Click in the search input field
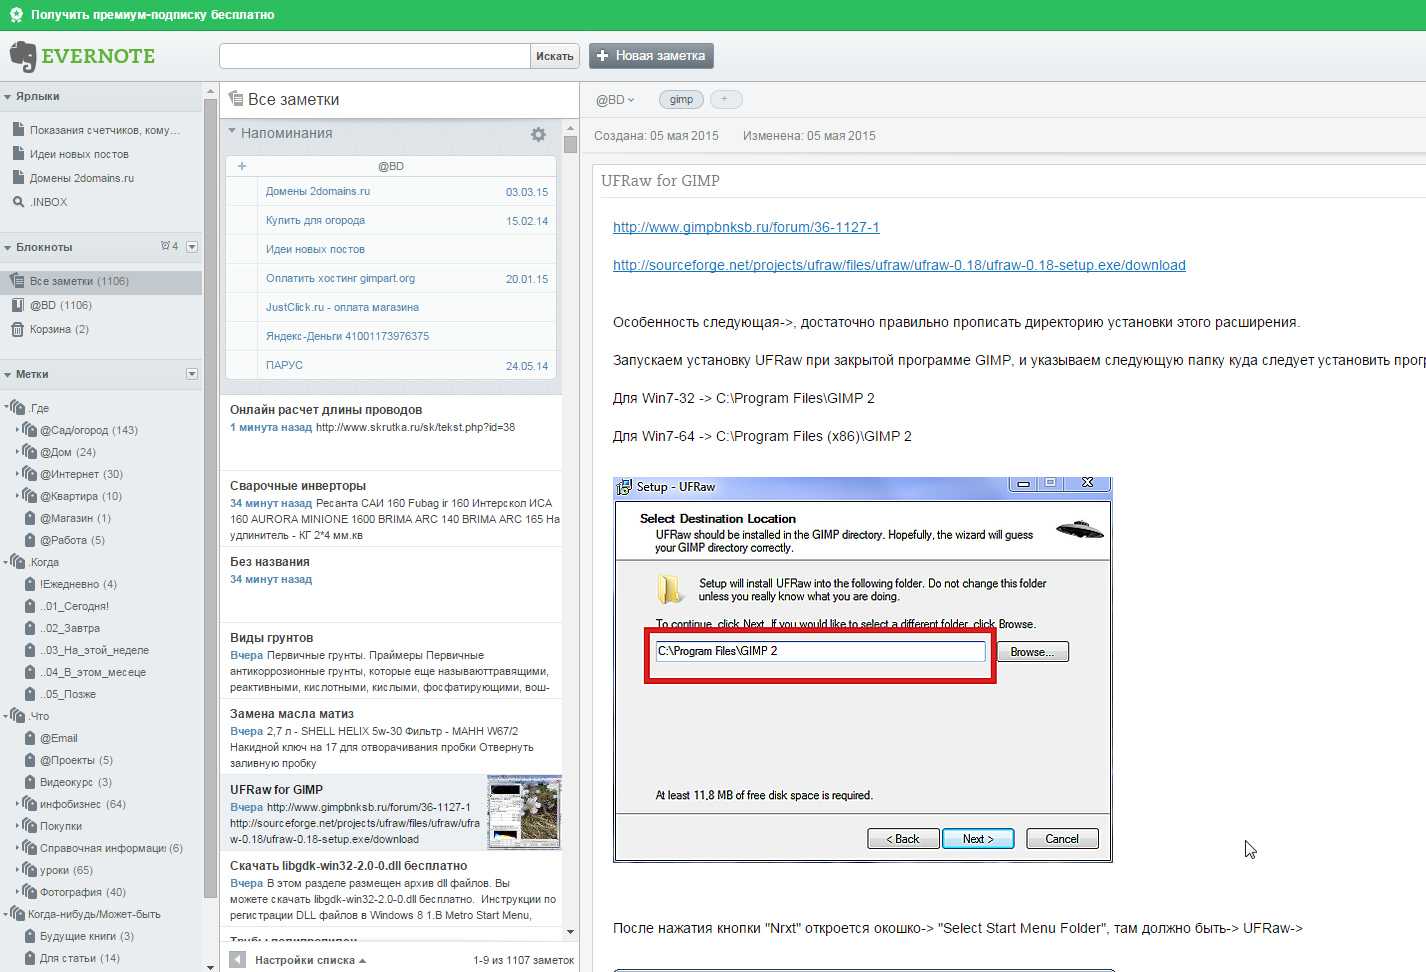 375,56
